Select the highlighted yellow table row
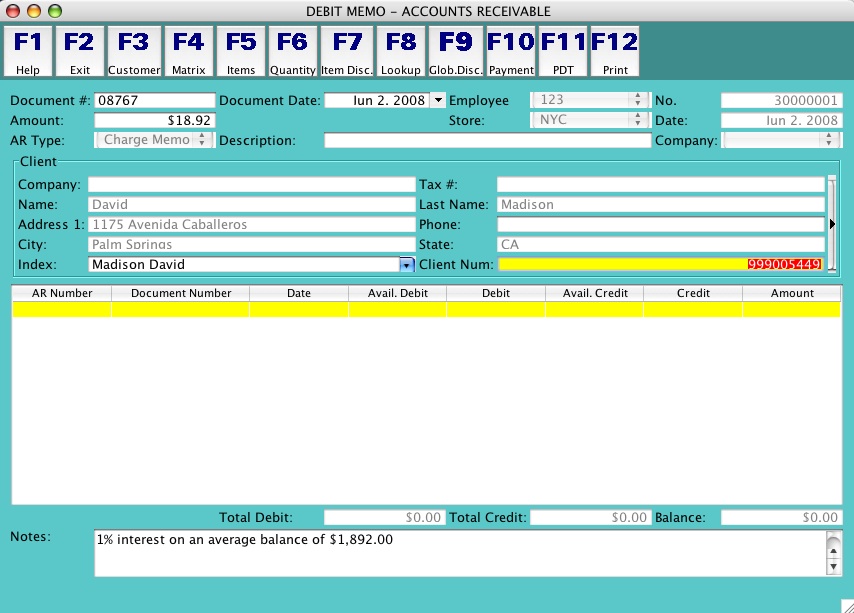 (426, 310)
